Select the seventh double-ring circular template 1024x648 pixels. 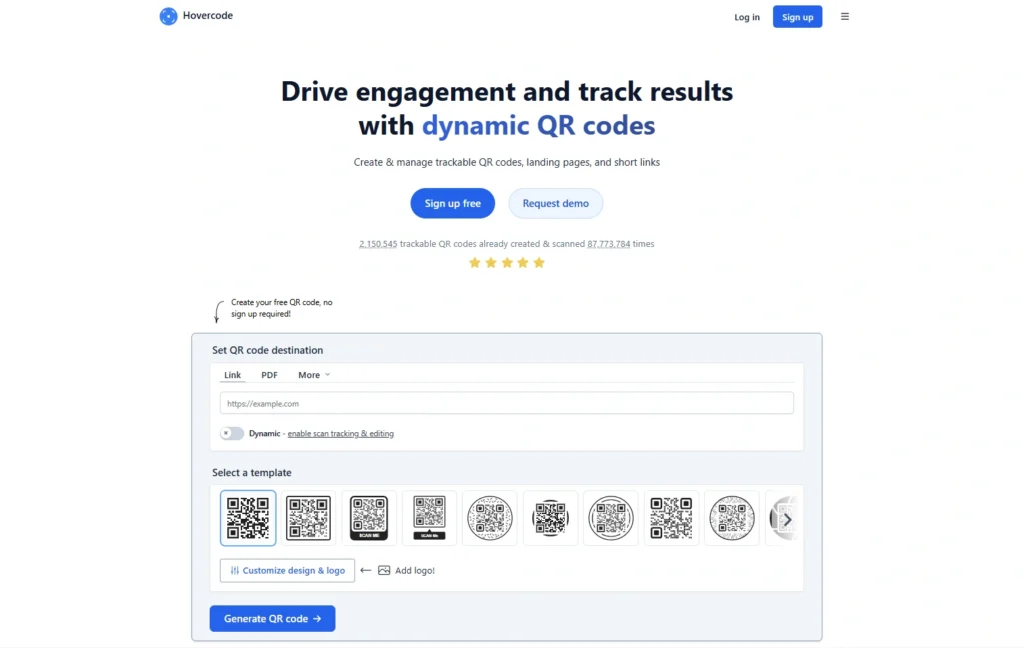[611, 518]
